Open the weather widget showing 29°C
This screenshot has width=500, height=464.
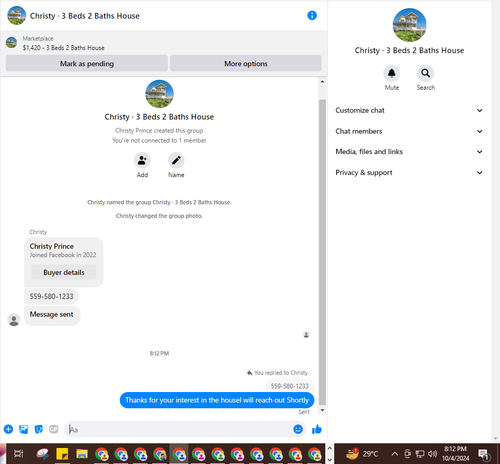tap(362, 454)
